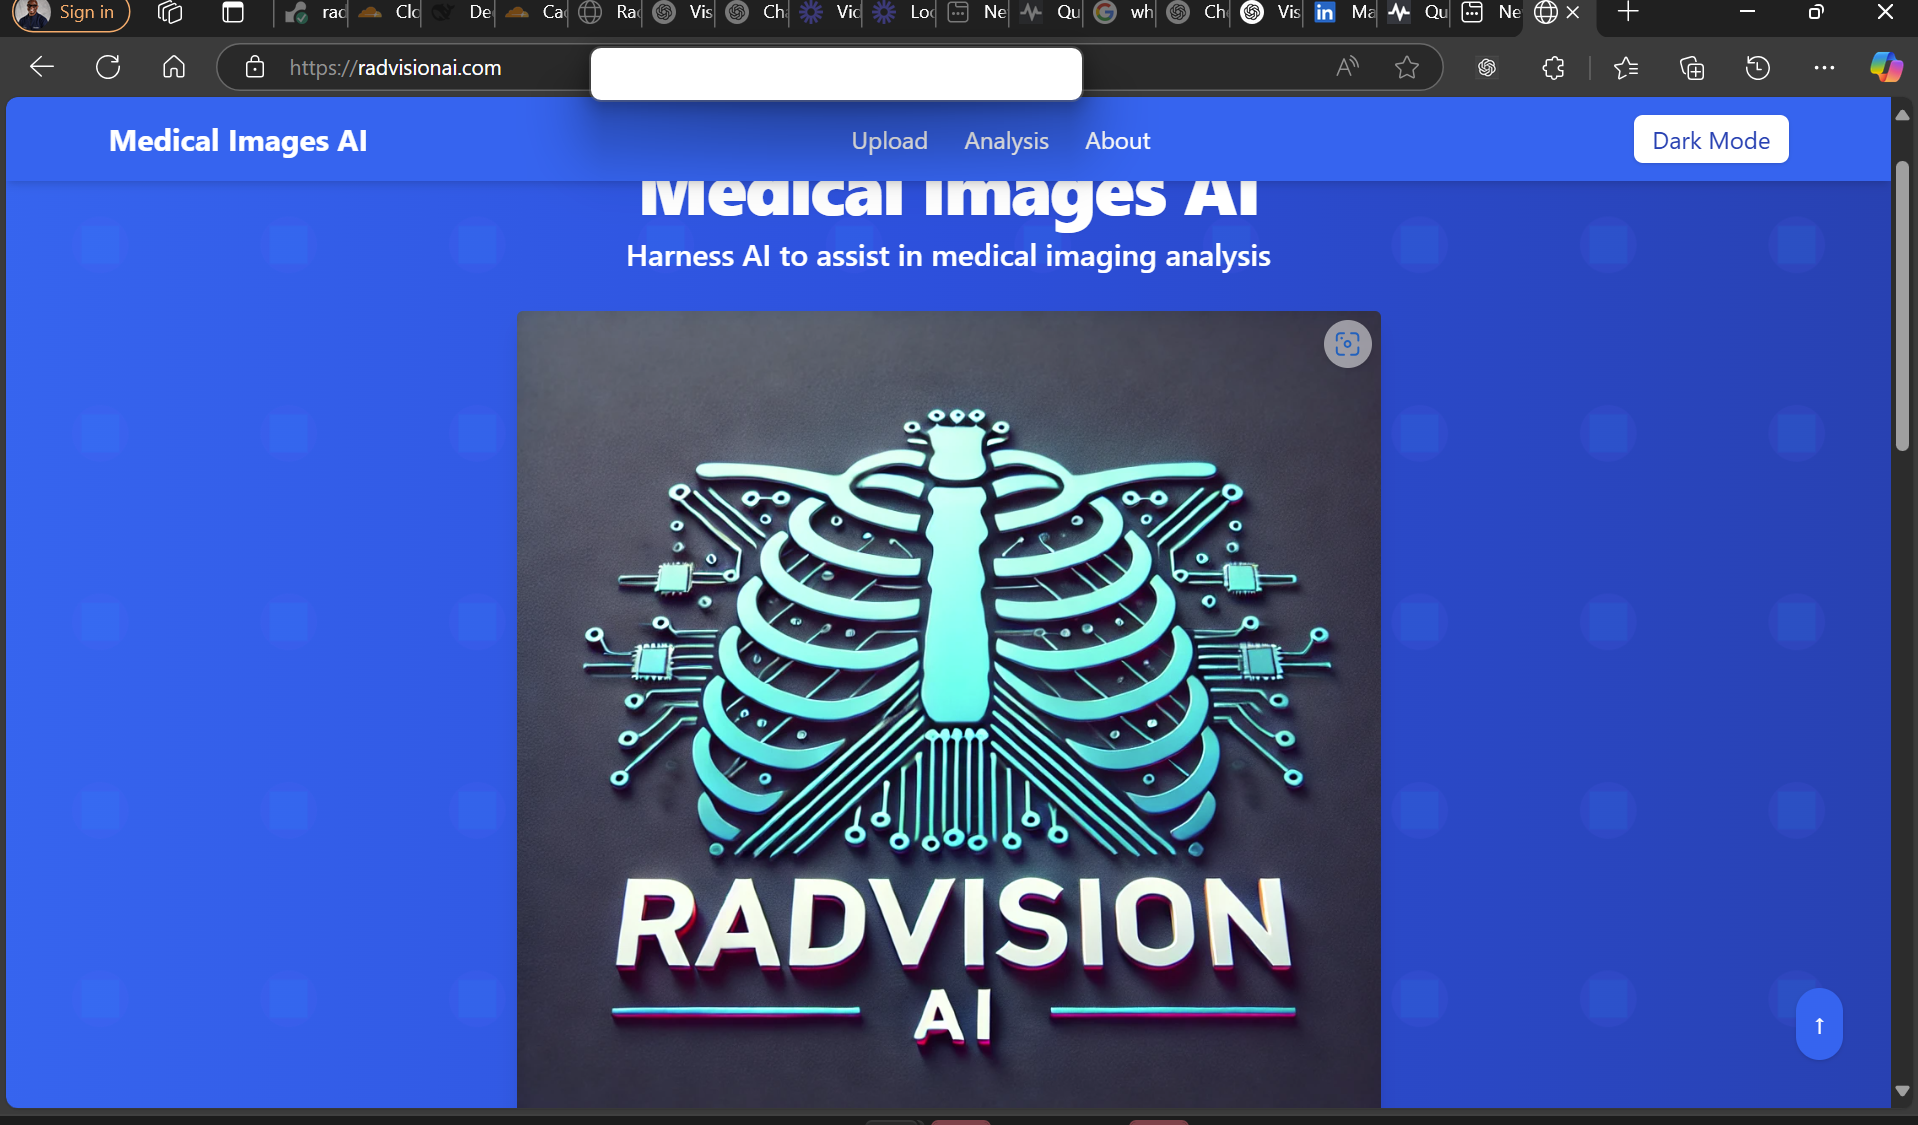The width and height of the screenshot is (1918, 1125).
Task: Click the scroll-to-top arrow button
Action: click(1818, 1024)
